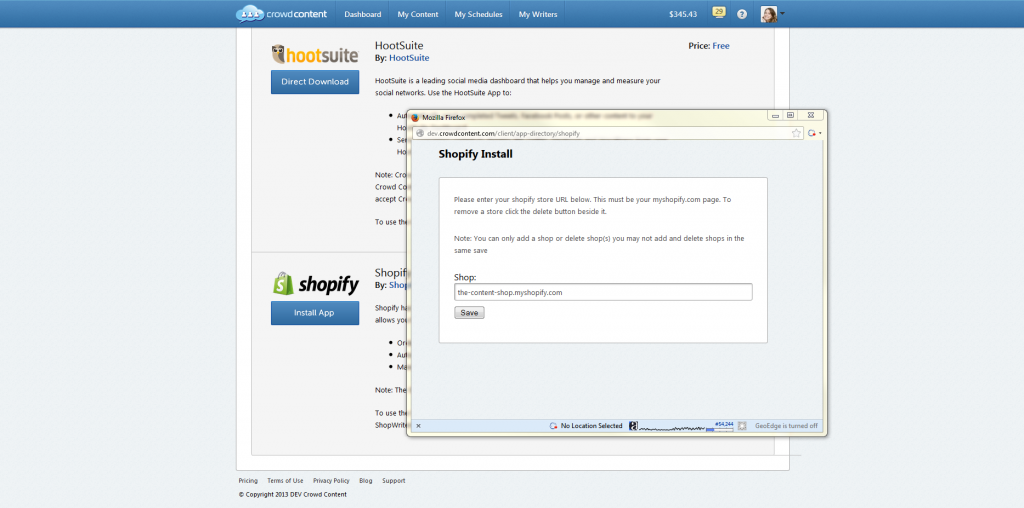Open the notifications icon showing 29
Image resolution: width=1024 pixels, height=508 pixels.
coord(718,13)
